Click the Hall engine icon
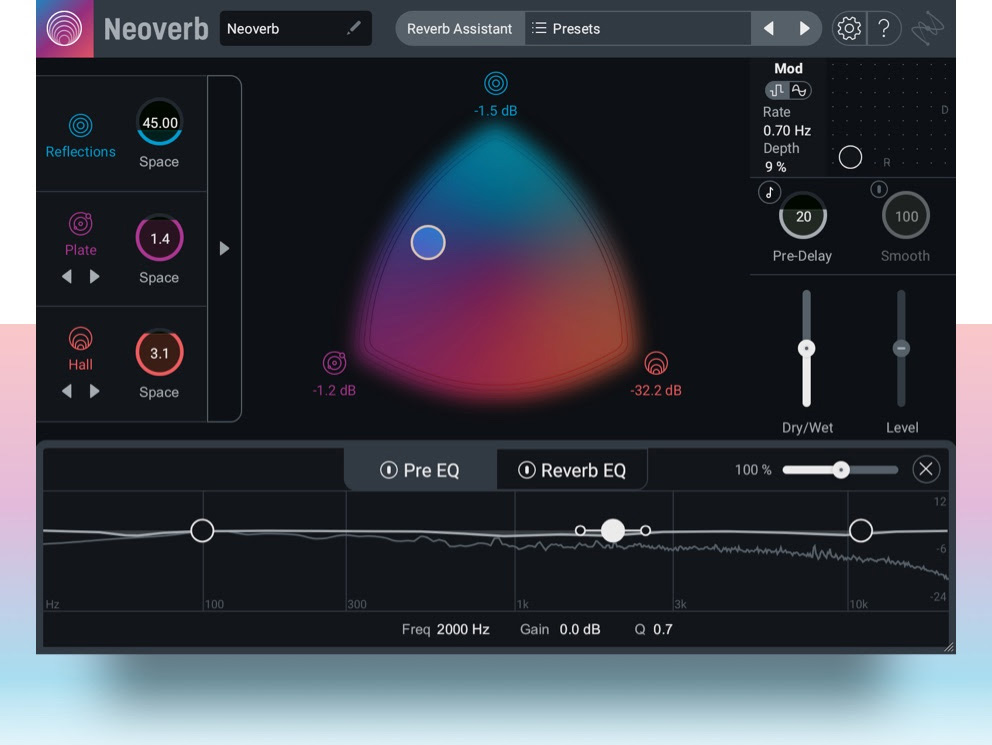This screenshot has width=992, height=745. (x=80, y=338)
